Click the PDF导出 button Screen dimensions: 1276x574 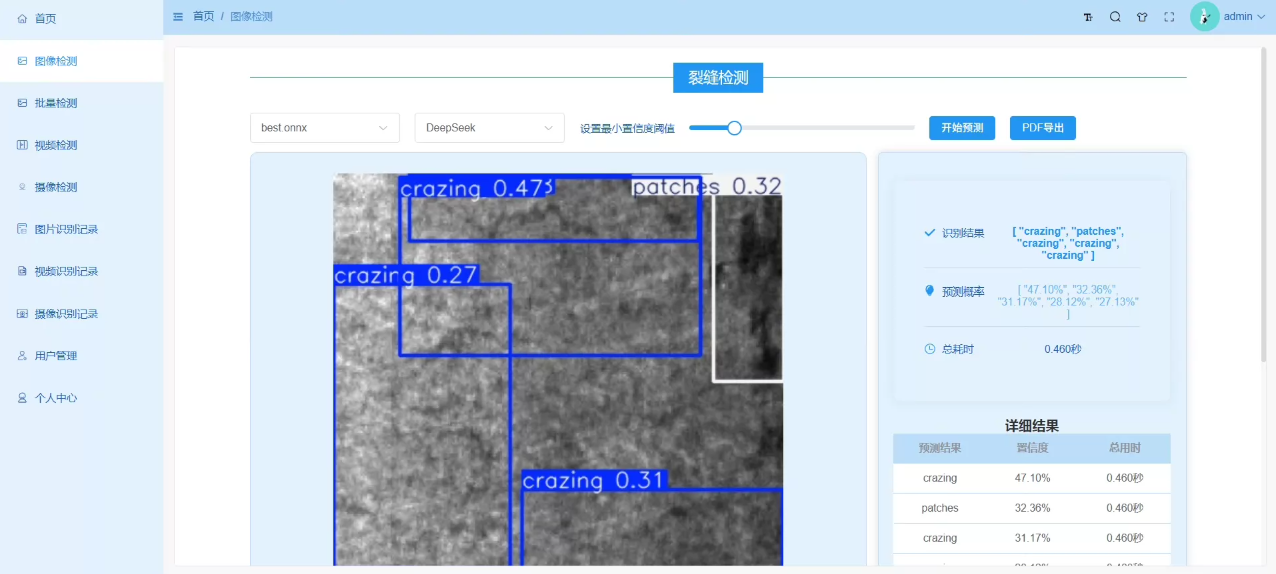pos(1043,128)
